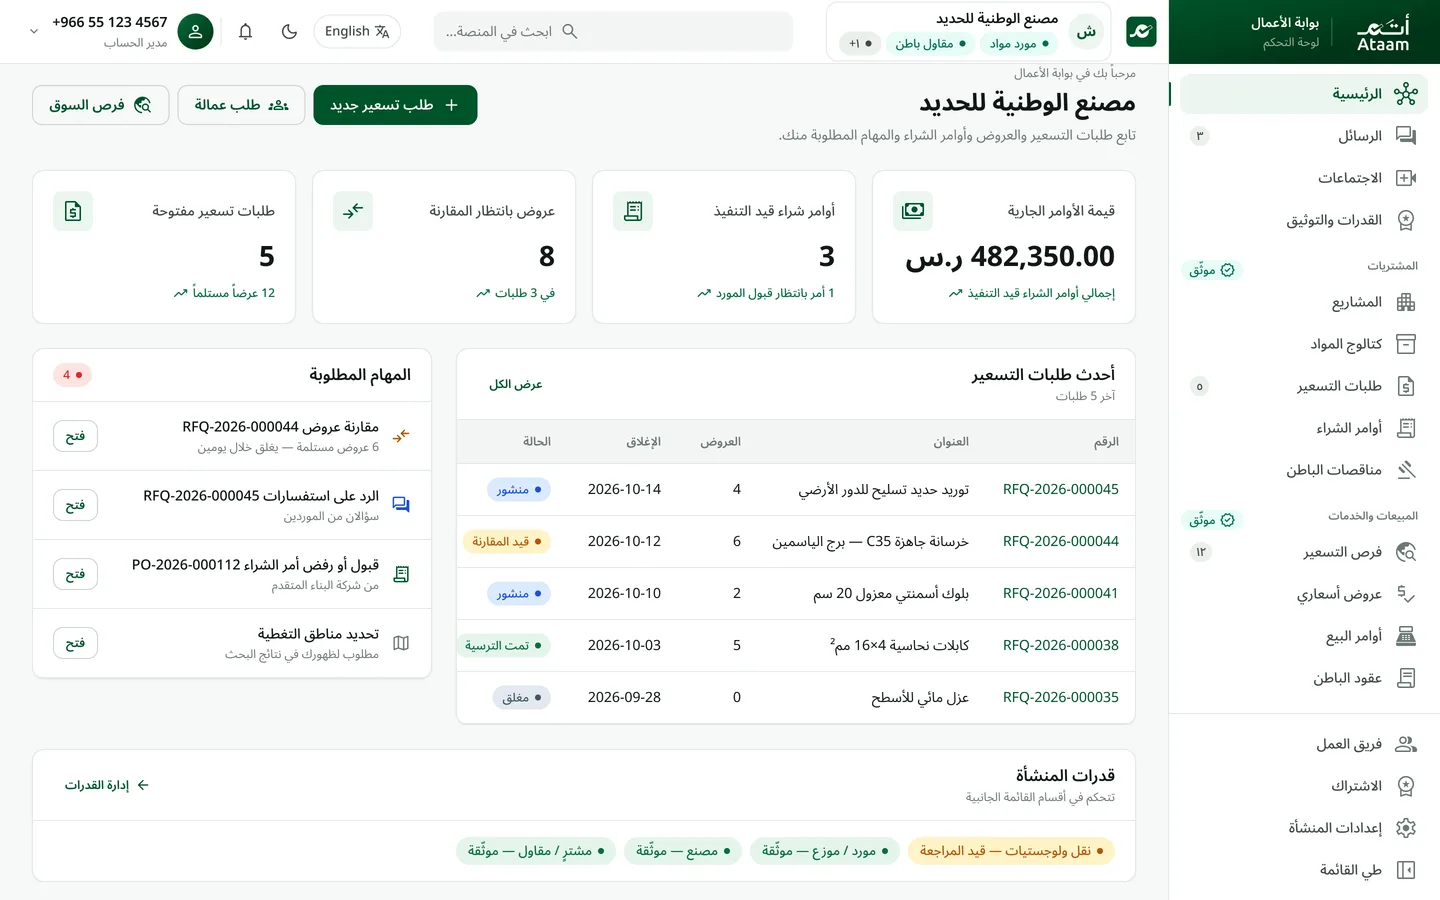
Task: Click الاشتراك subscription icon
Action: (1406, 786)
